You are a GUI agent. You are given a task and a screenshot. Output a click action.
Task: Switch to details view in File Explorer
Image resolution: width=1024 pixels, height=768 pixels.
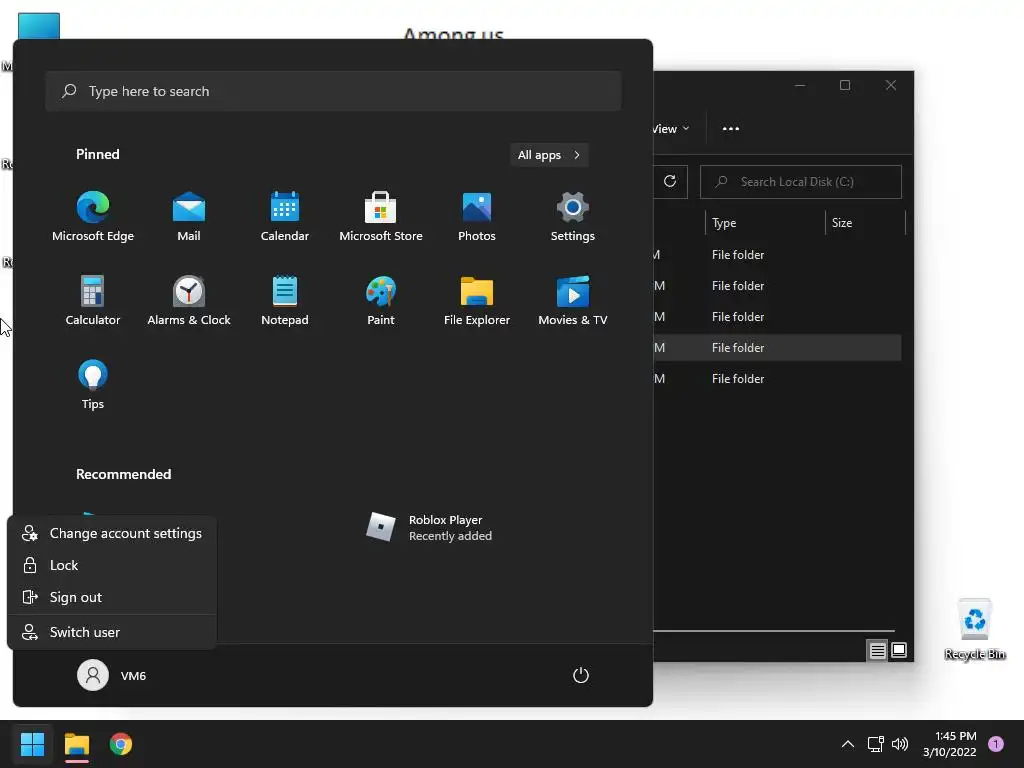[877, 650]
